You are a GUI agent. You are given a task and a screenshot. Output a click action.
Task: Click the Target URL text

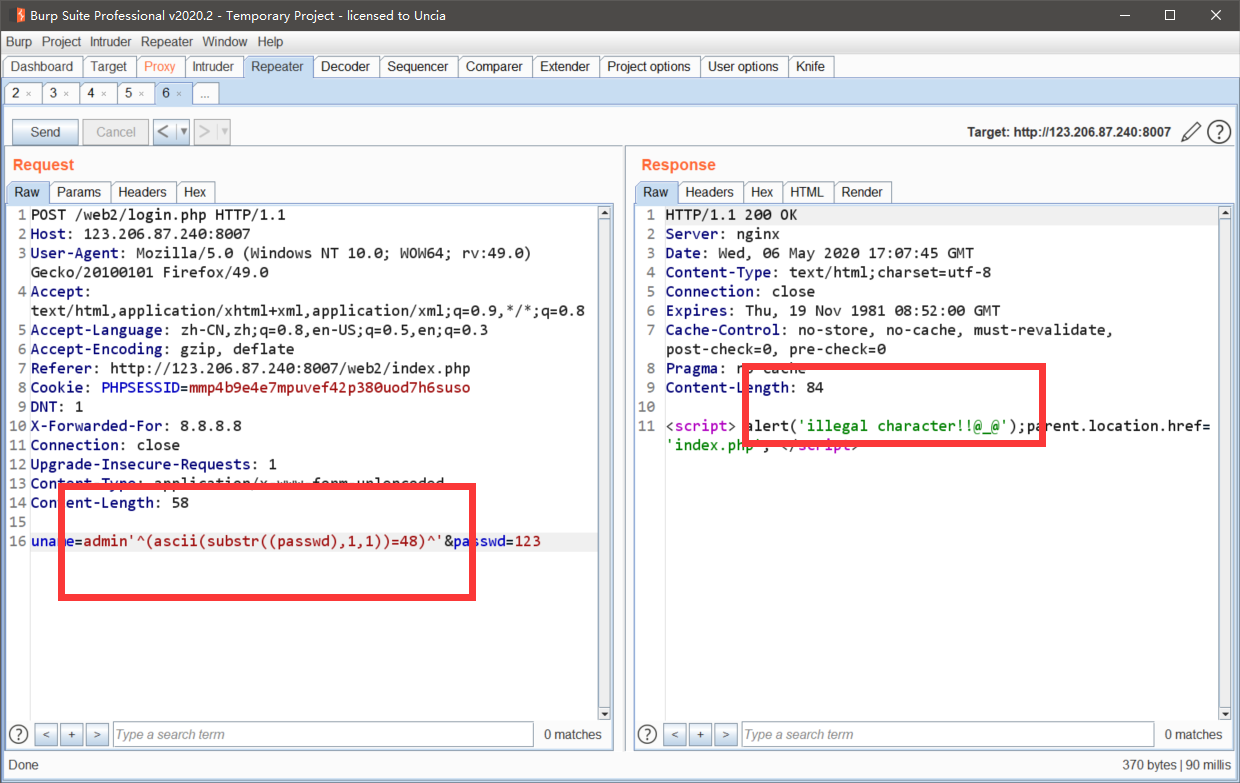pyautogui.click(x=1069, y=132)
